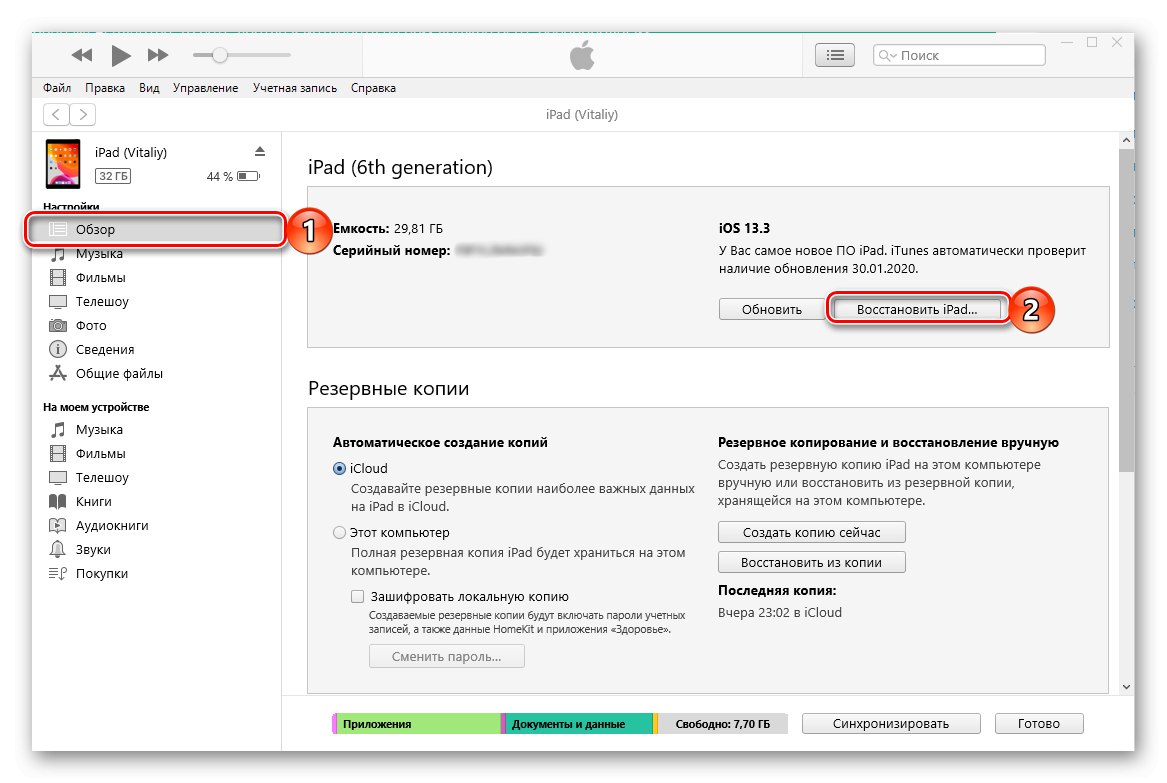This screenshot has width=1167, height=783.
Task: Open the Учетная запись menu
Action: (295, 88)
